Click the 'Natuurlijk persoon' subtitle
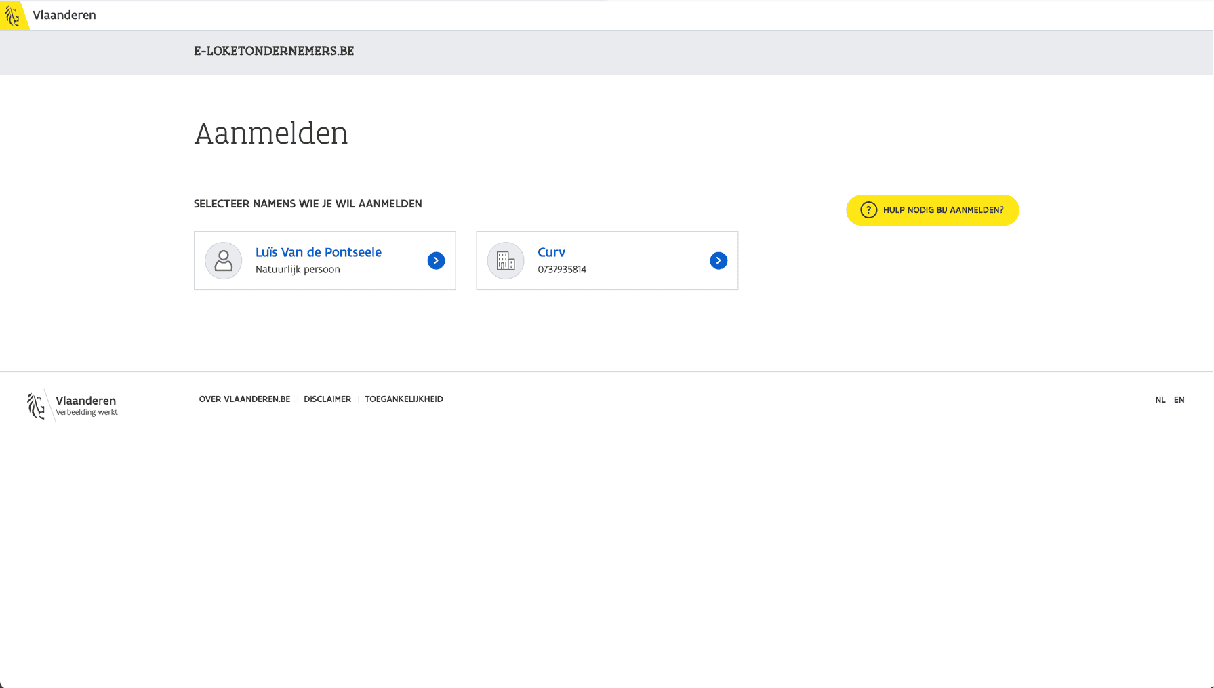Image resolution: width=1214 pixels, height=688 pixels. coord(297,269)
